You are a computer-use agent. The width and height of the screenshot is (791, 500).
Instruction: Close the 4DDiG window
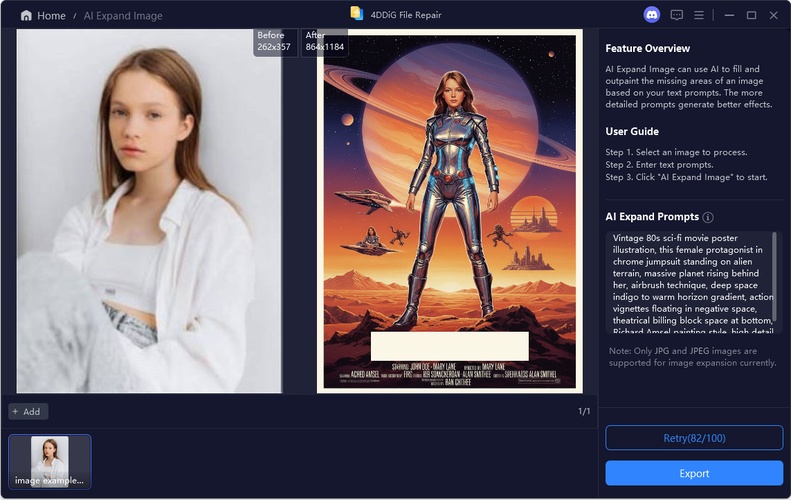tap(774, 15)
